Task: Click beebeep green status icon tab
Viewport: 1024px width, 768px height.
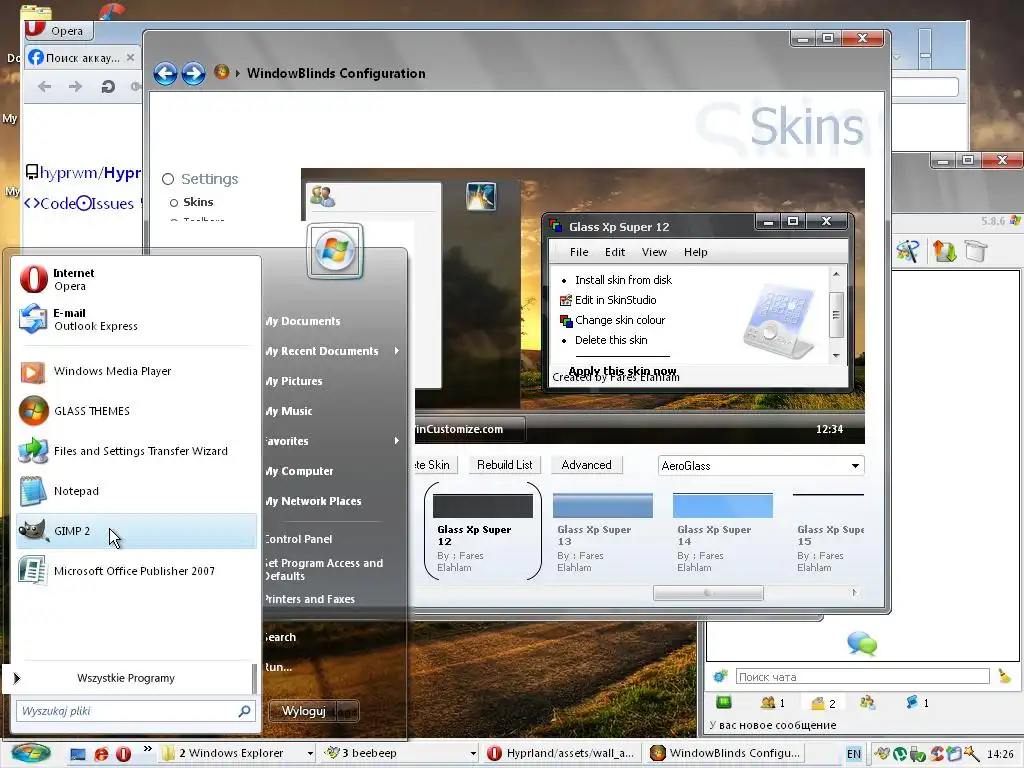Action: [x=724, y=703]
